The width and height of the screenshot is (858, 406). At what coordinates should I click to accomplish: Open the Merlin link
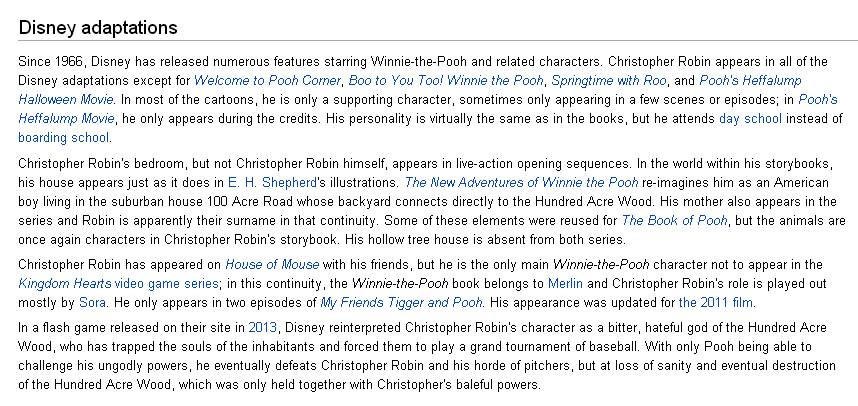tap(565, 283)
